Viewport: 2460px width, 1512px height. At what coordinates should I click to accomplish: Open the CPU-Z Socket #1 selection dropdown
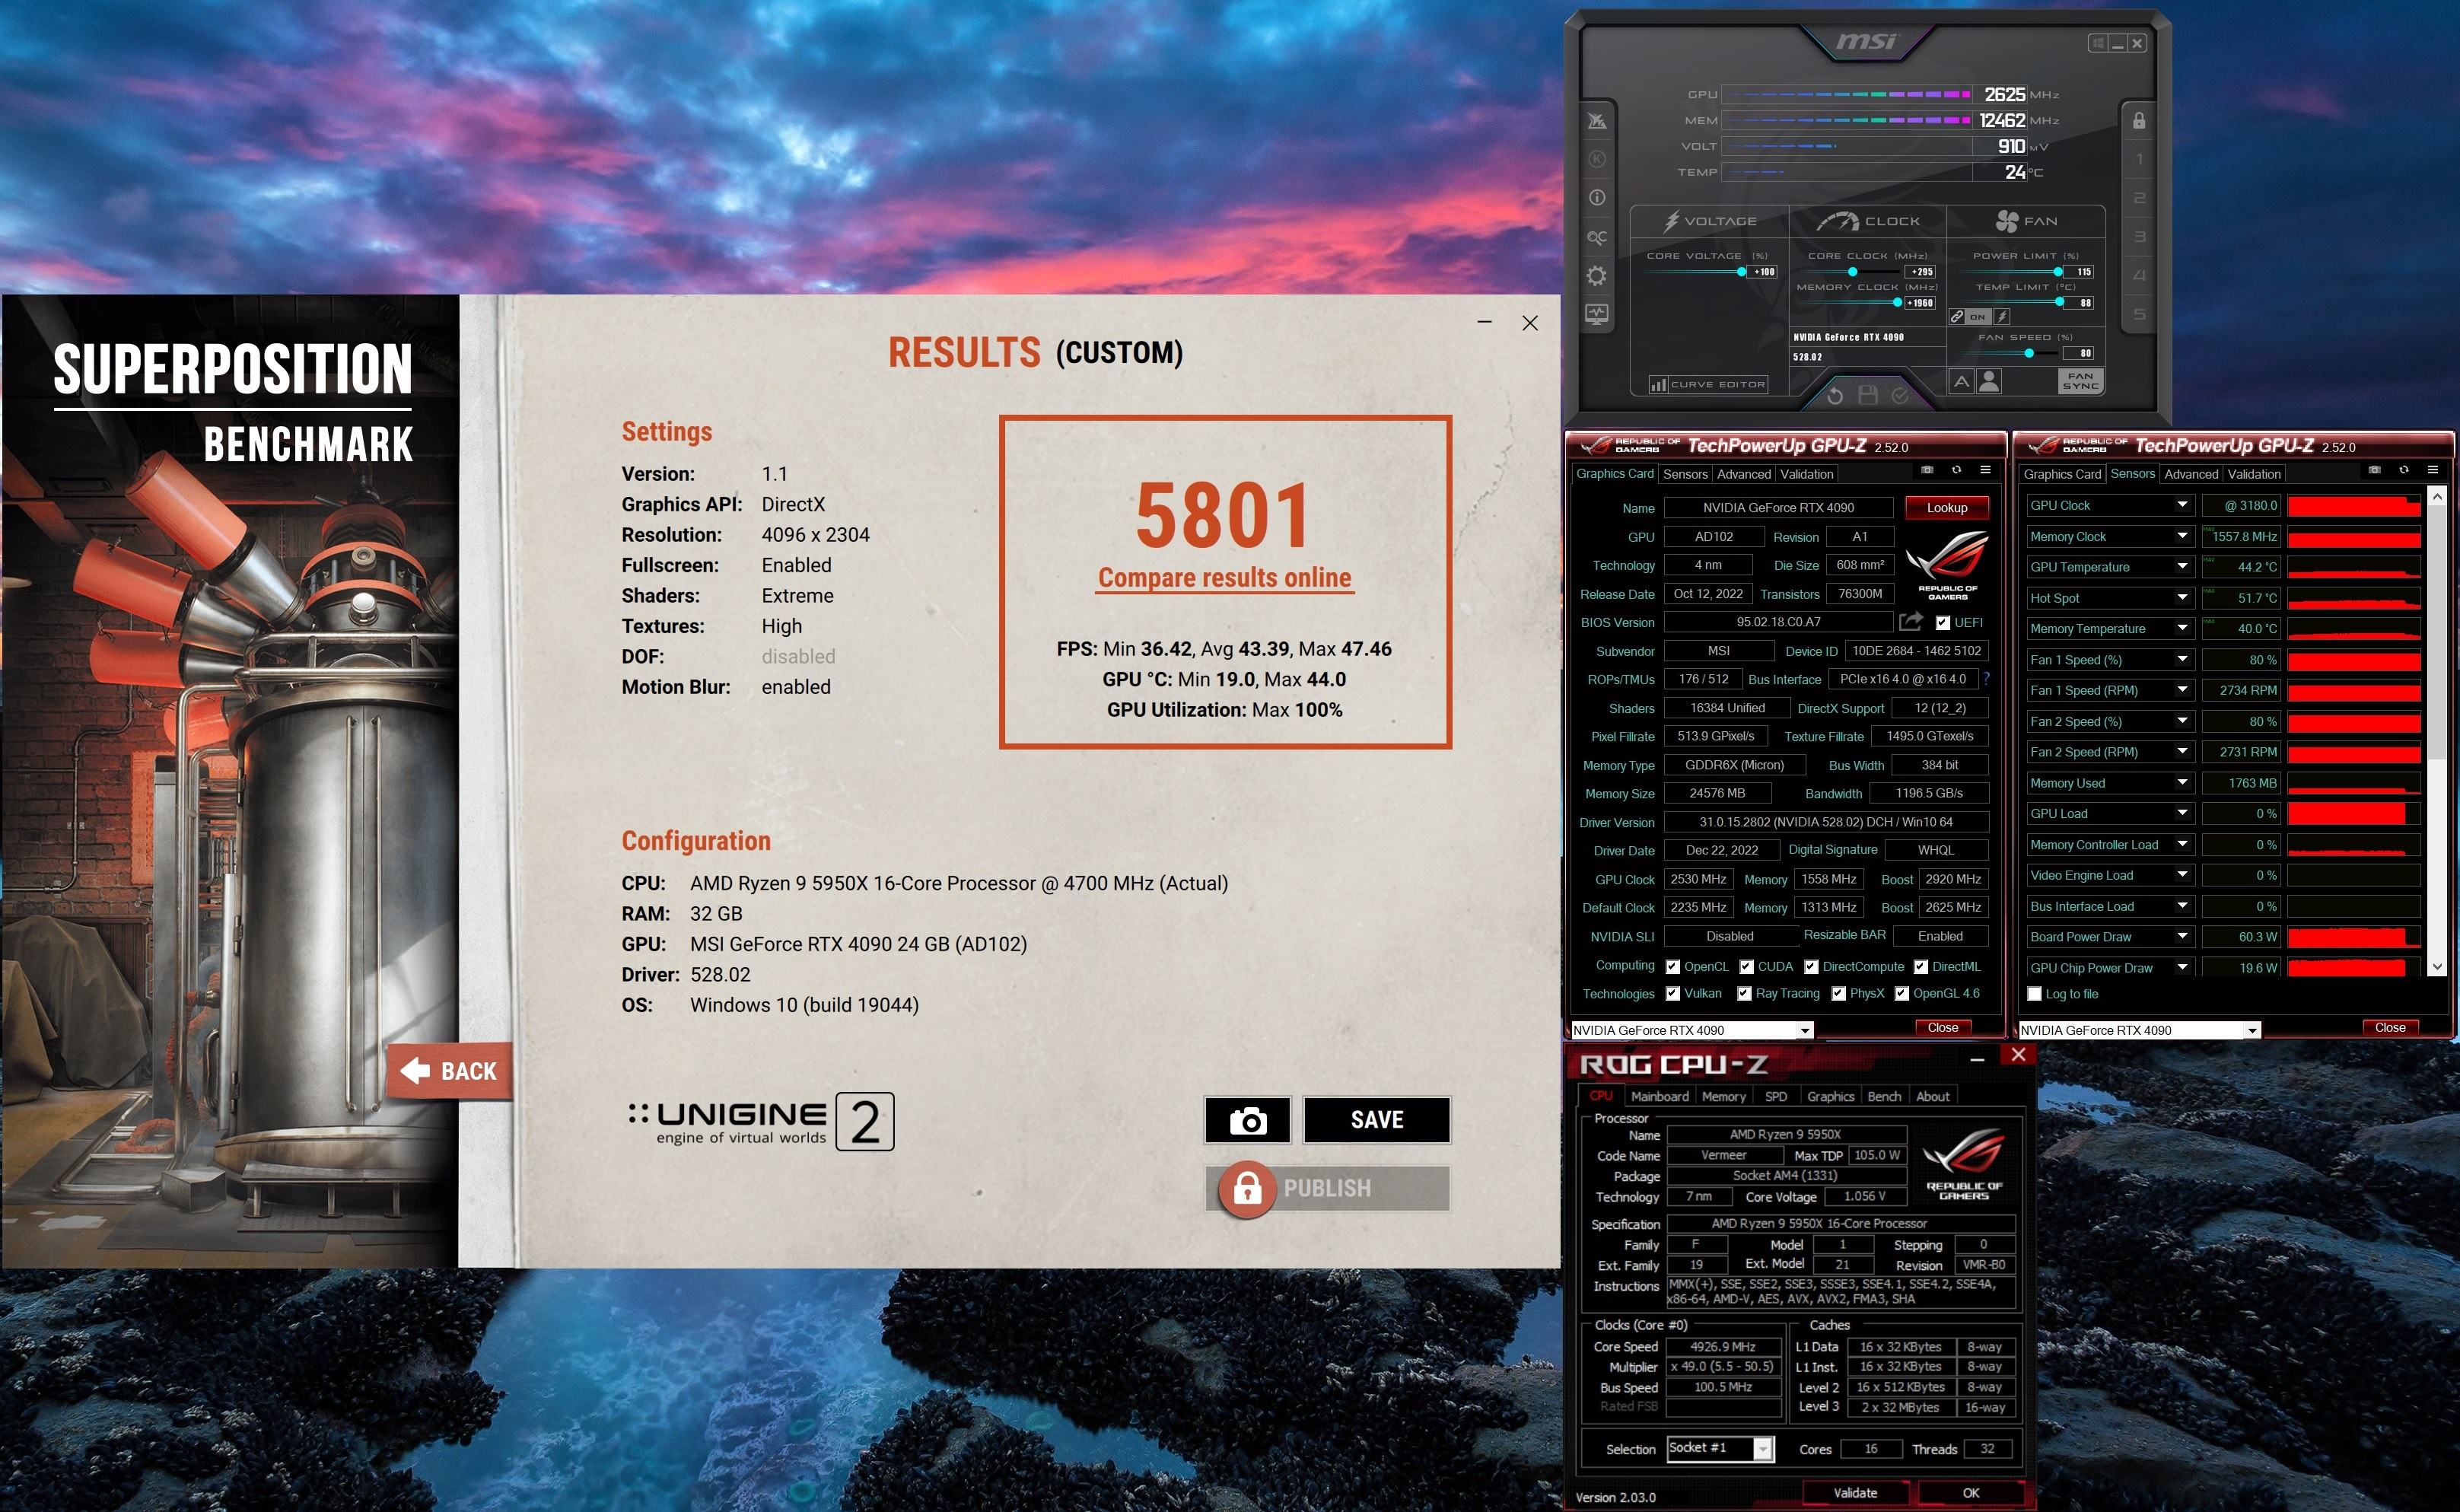(x=1763, y=1448)
